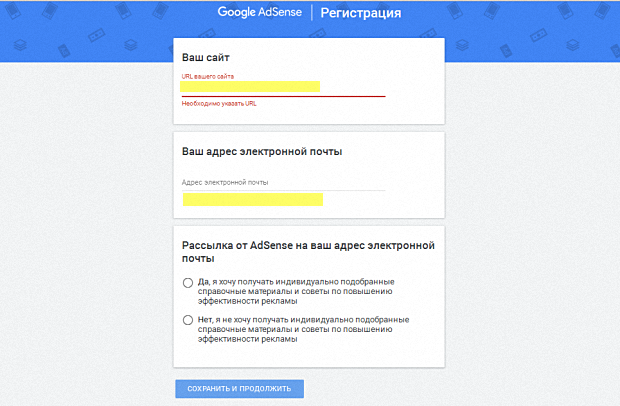This screenshot has width=620, height=406.
Task: Select the 'Нет, я не хочу получать' radio button
Action: 188,320
